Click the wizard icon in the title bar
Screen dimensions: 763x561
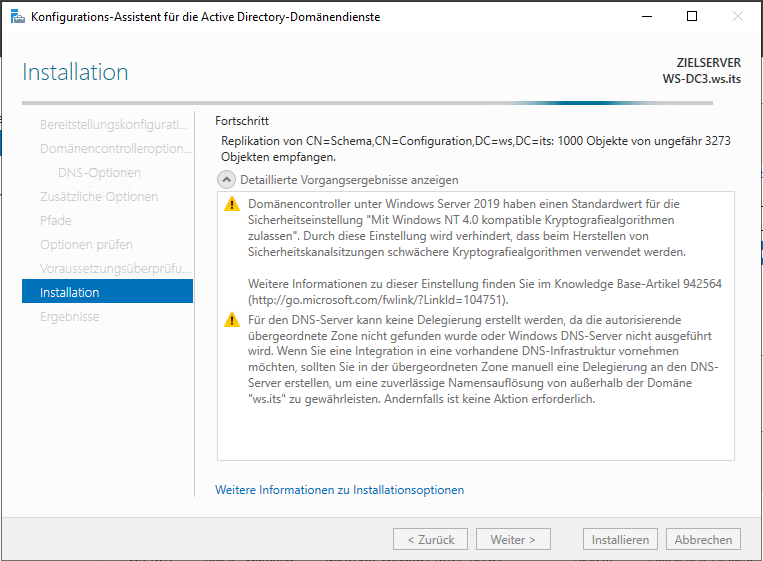pos(18,17)
